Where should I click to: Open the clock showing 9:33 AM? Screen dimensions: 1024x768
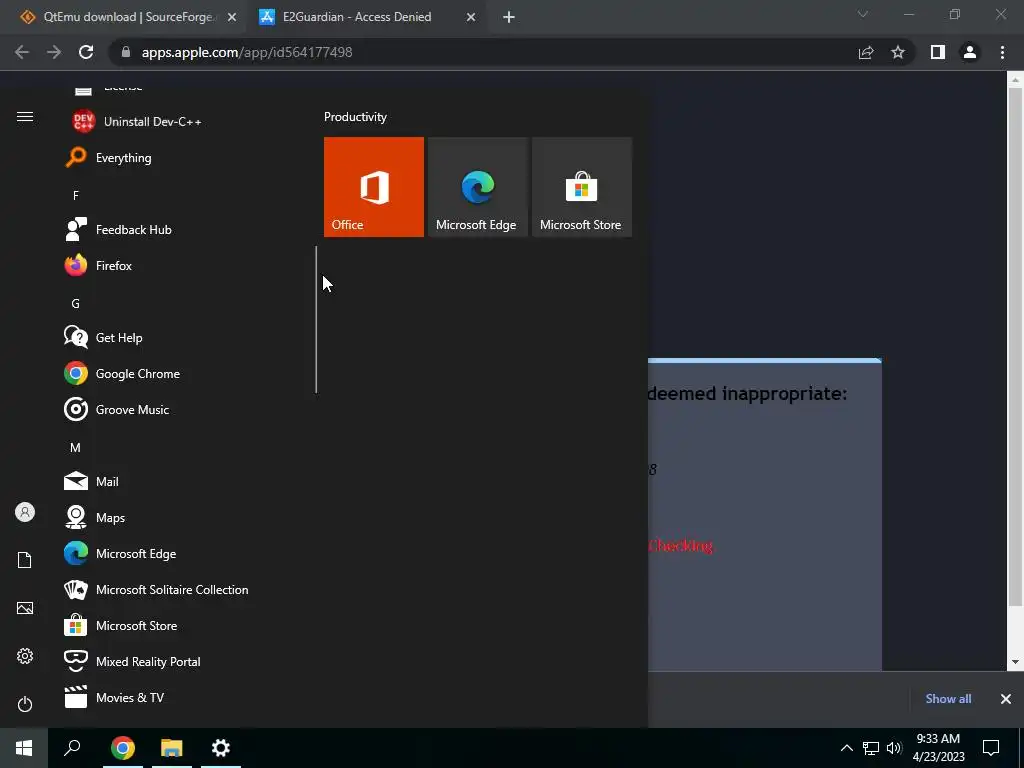pyautogui.click(x=938, y=748)
